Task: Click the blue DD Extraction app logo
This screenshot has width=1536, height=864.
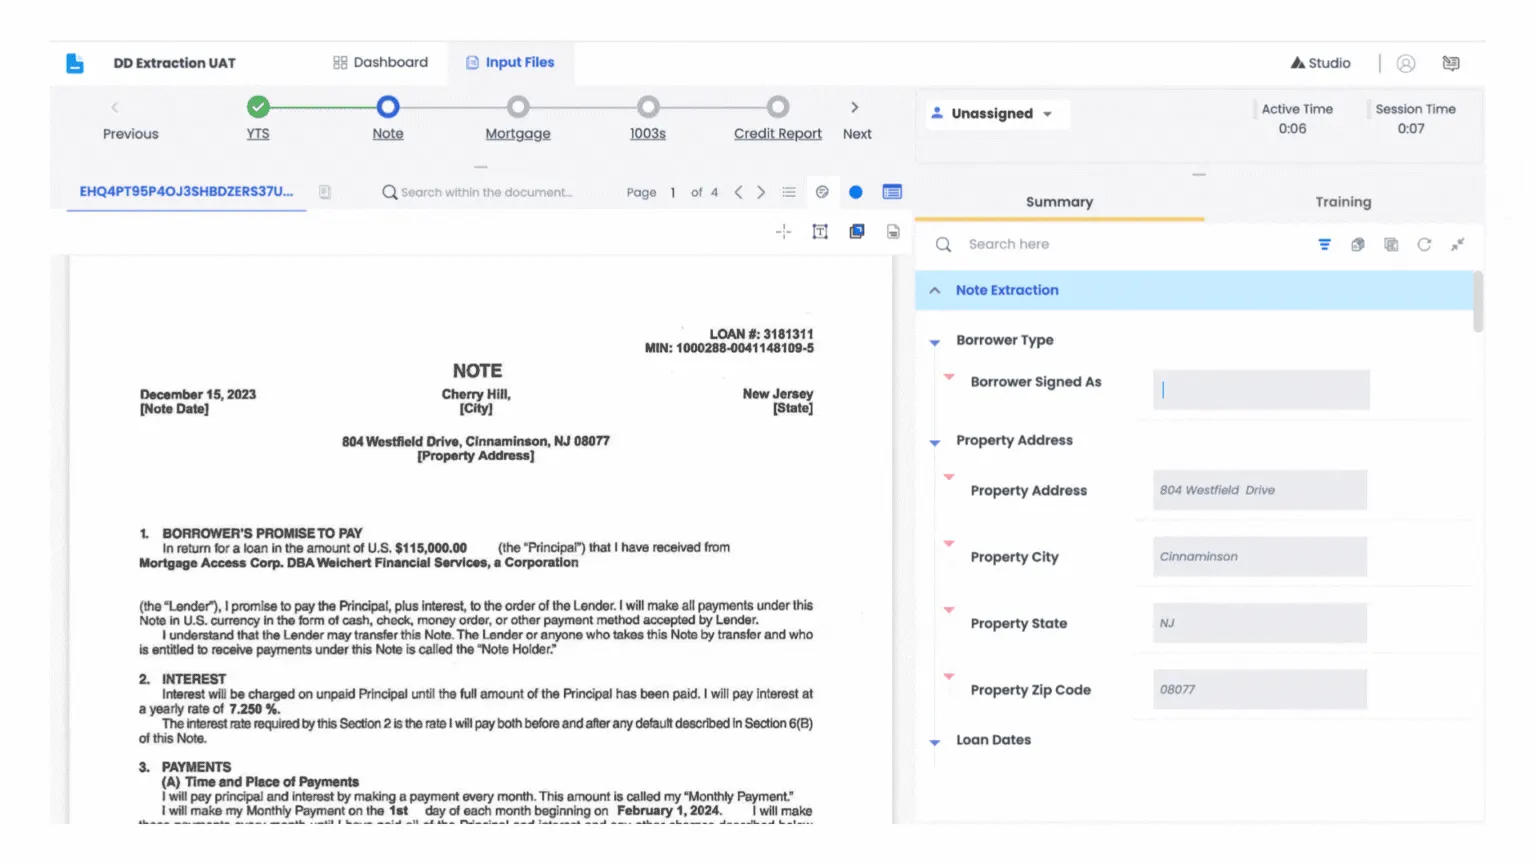Action: click(x=75, y=63)
